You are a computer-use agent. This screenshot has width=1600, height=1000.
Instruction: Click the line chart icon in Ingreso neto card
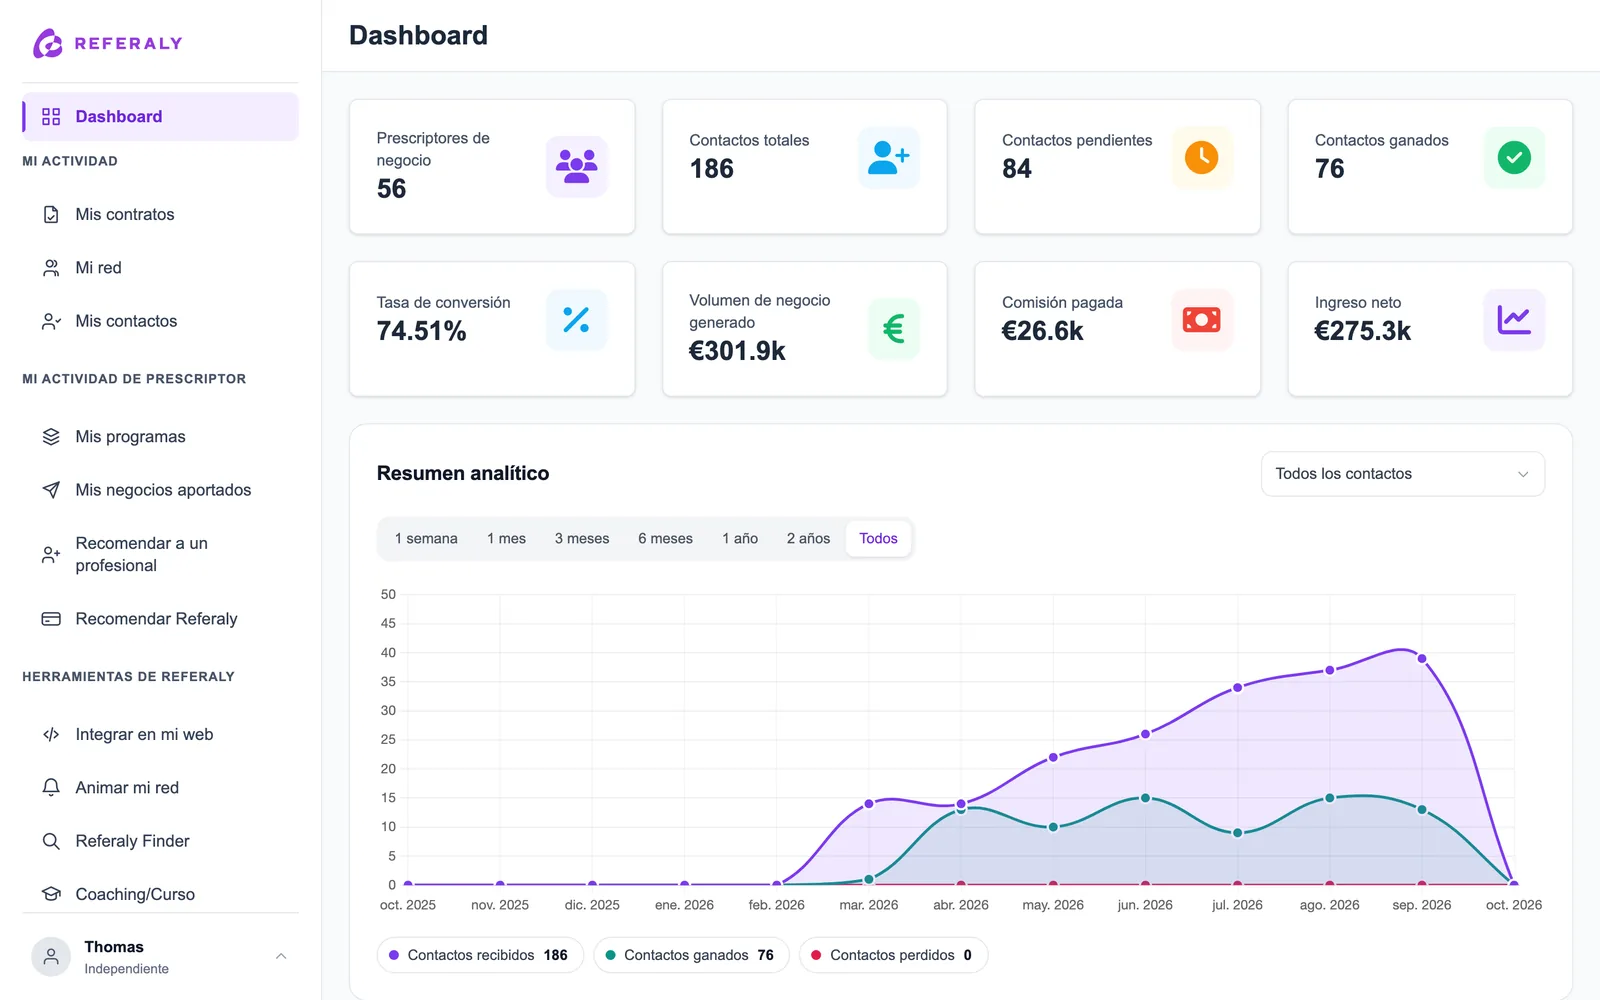pyautogui.click(x=1514, y=320)
